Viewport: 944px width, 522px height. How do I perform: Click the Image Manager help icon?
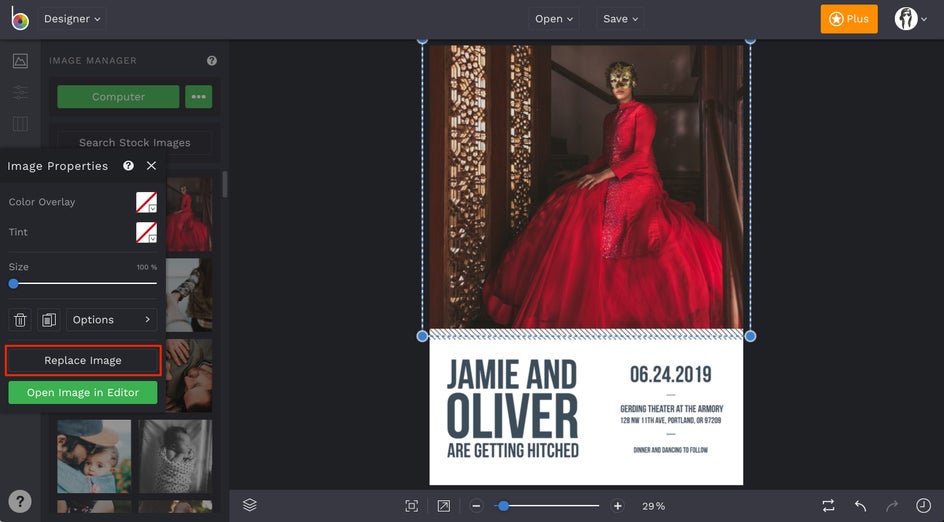tap(212, 60)
